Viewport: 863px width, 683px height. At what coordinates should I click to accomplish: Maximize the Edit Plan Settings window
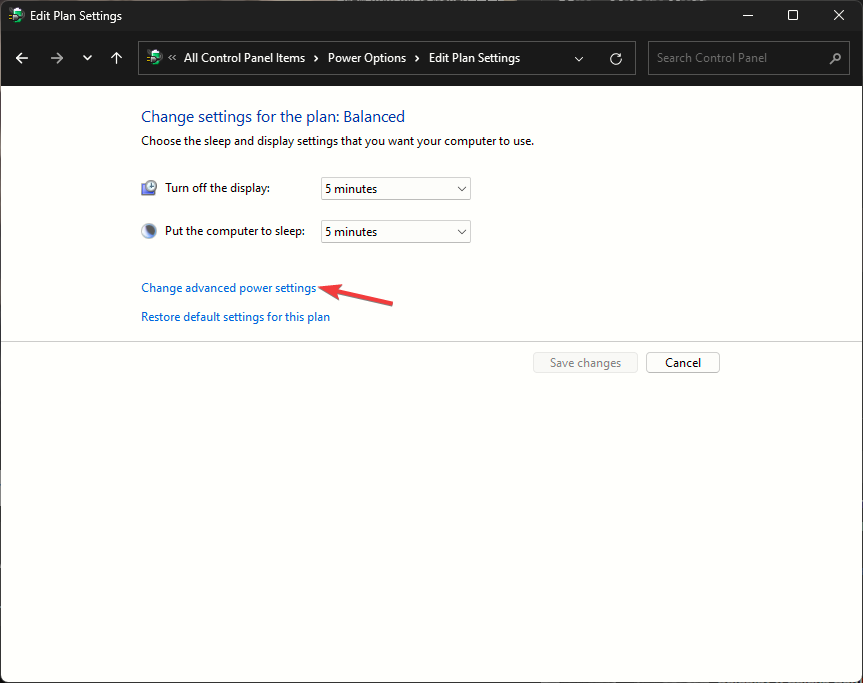(793, 15)
